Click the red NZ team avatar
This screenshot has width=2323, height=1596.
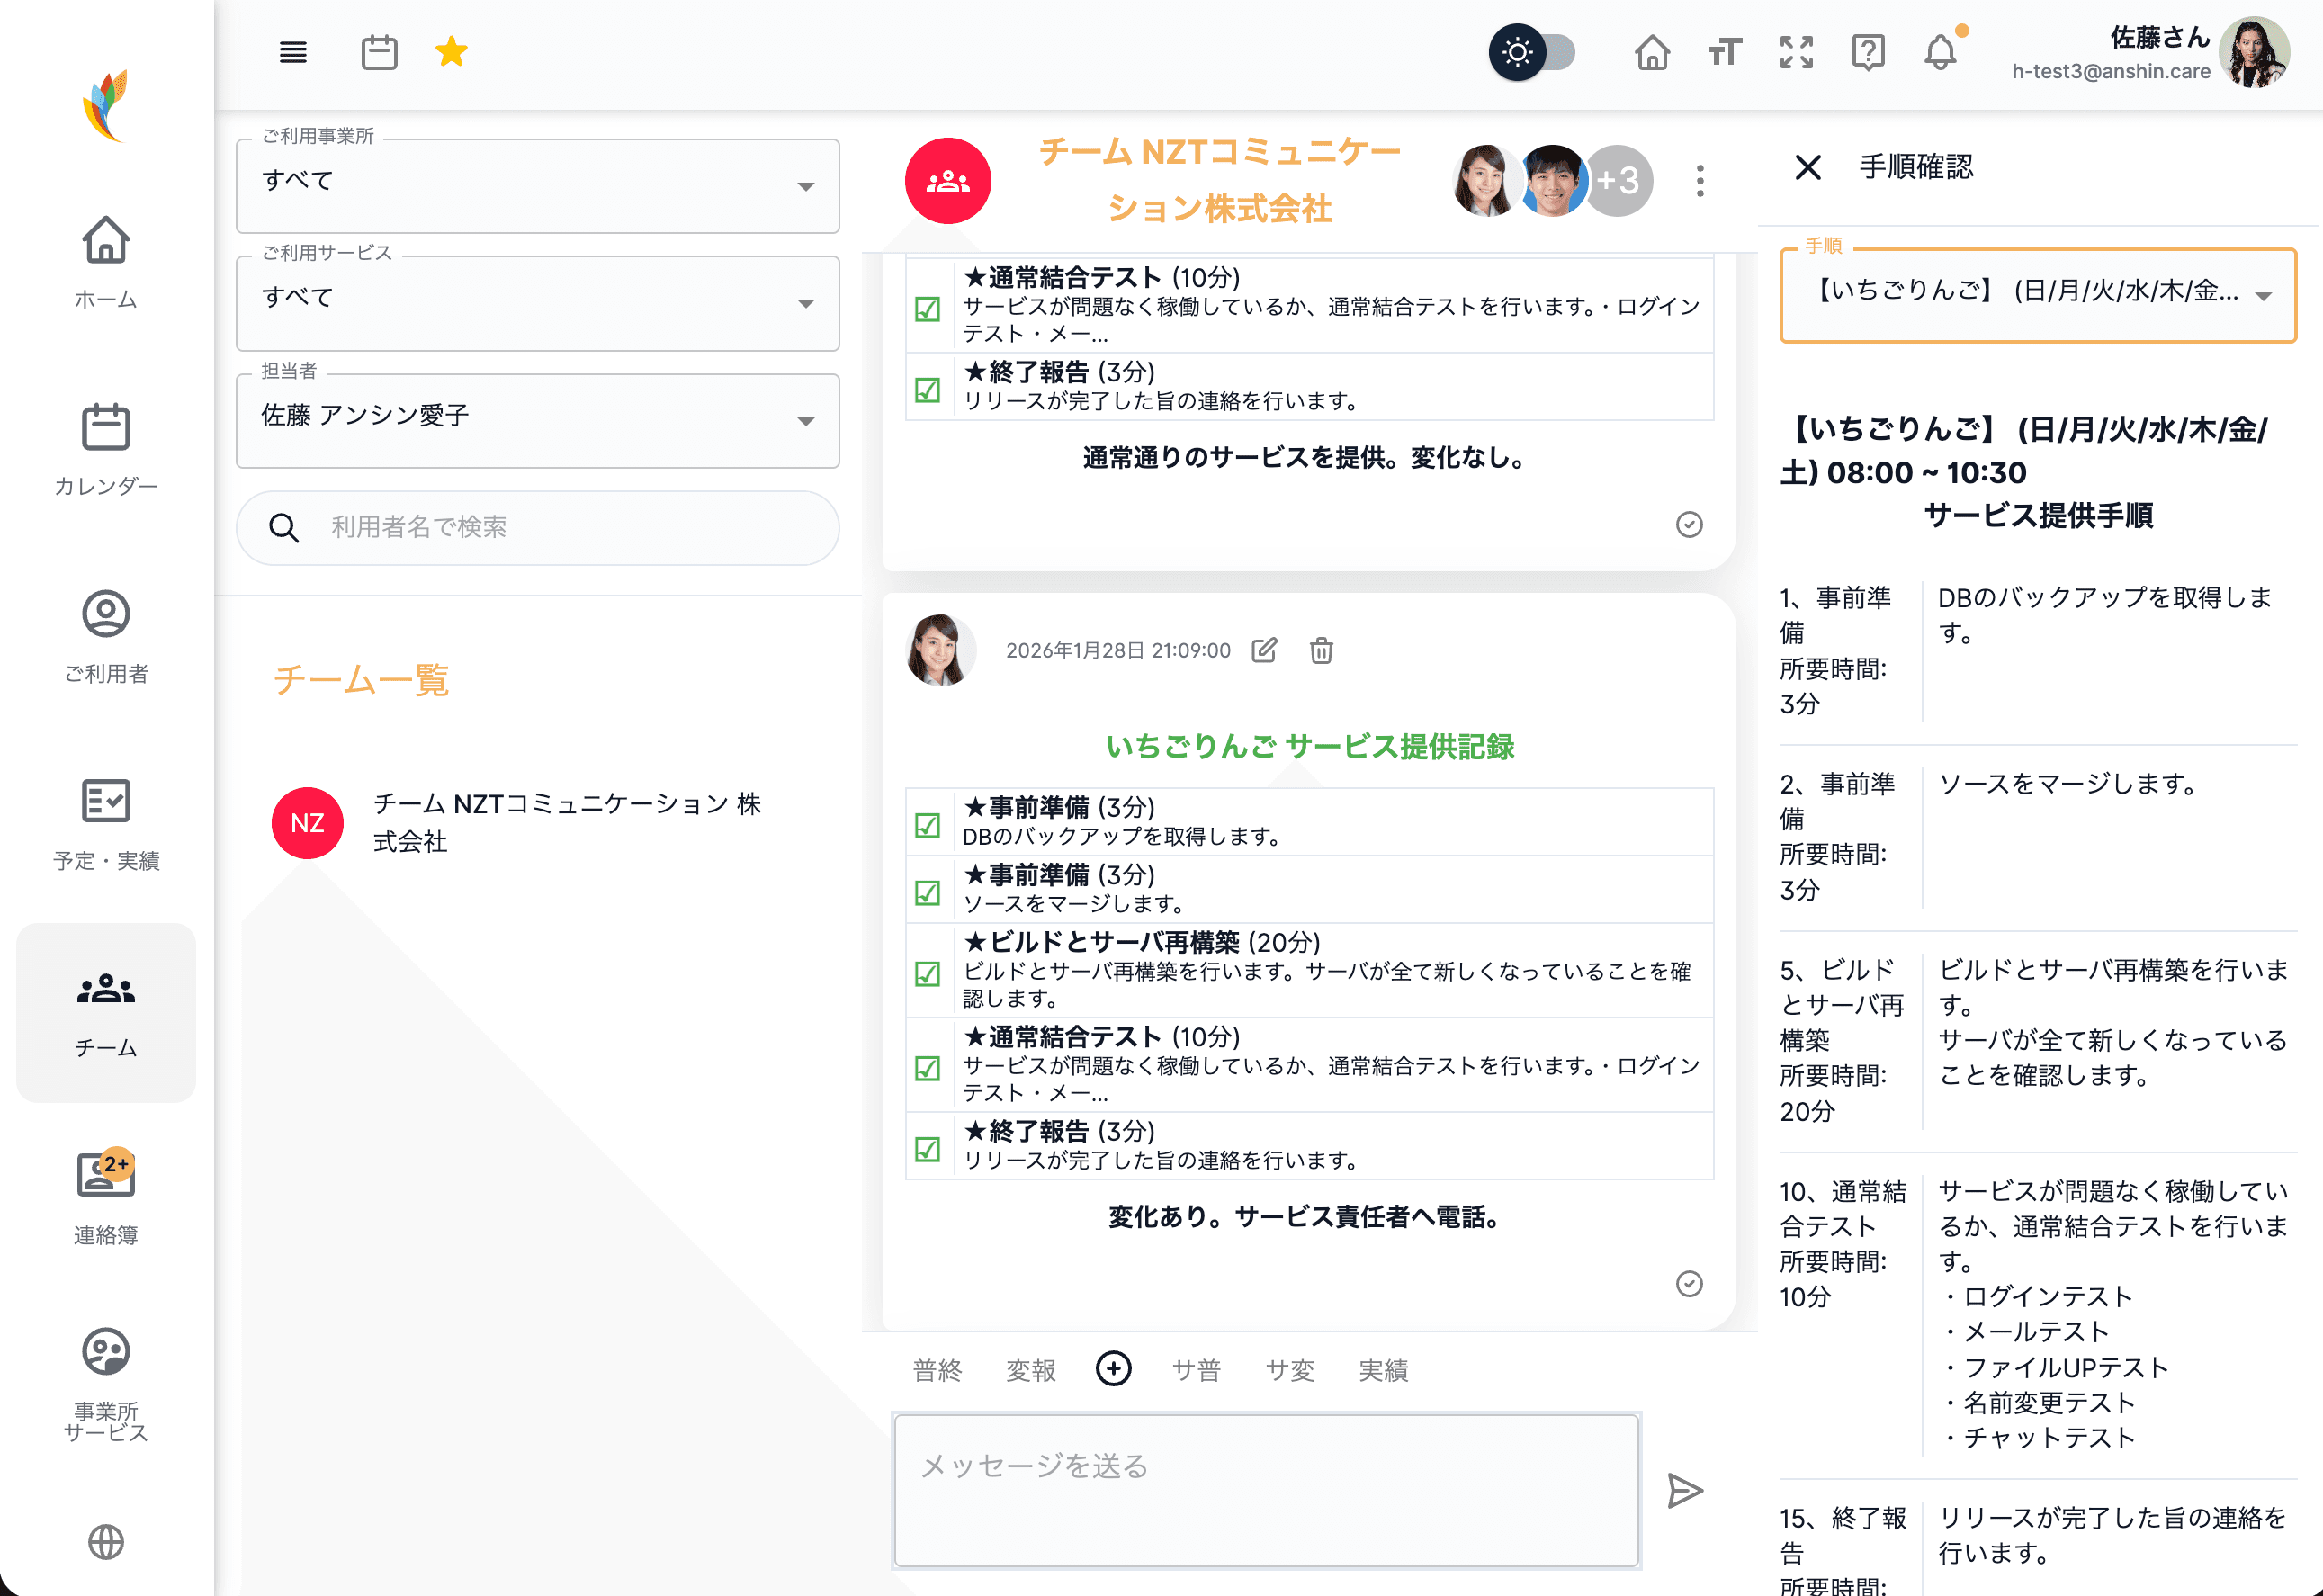coord(308,822)
